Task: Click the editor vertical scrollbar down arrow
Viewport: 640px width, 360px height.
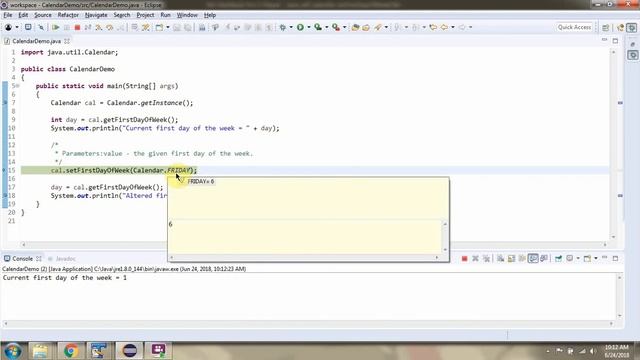Action: click(x=613, y=237)
